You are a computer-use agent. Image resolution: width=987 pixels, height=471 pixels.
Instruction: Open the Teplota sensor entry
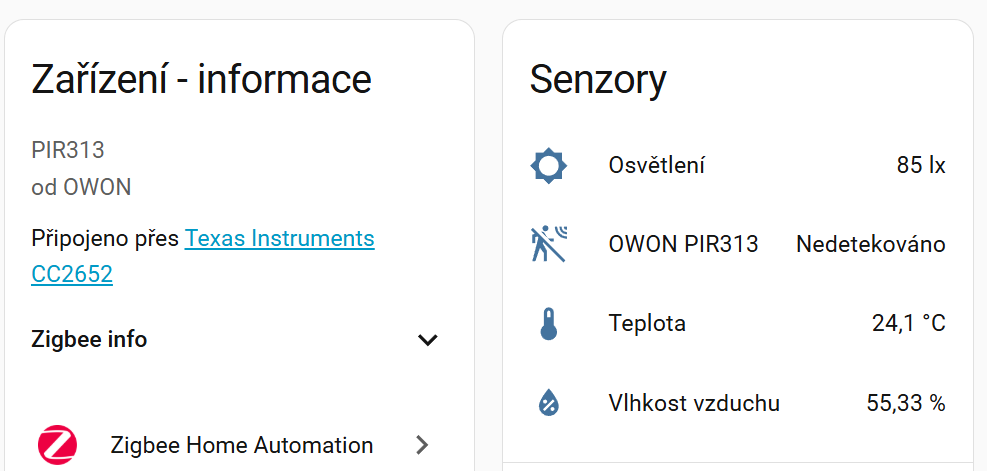(x=647, y=324)
